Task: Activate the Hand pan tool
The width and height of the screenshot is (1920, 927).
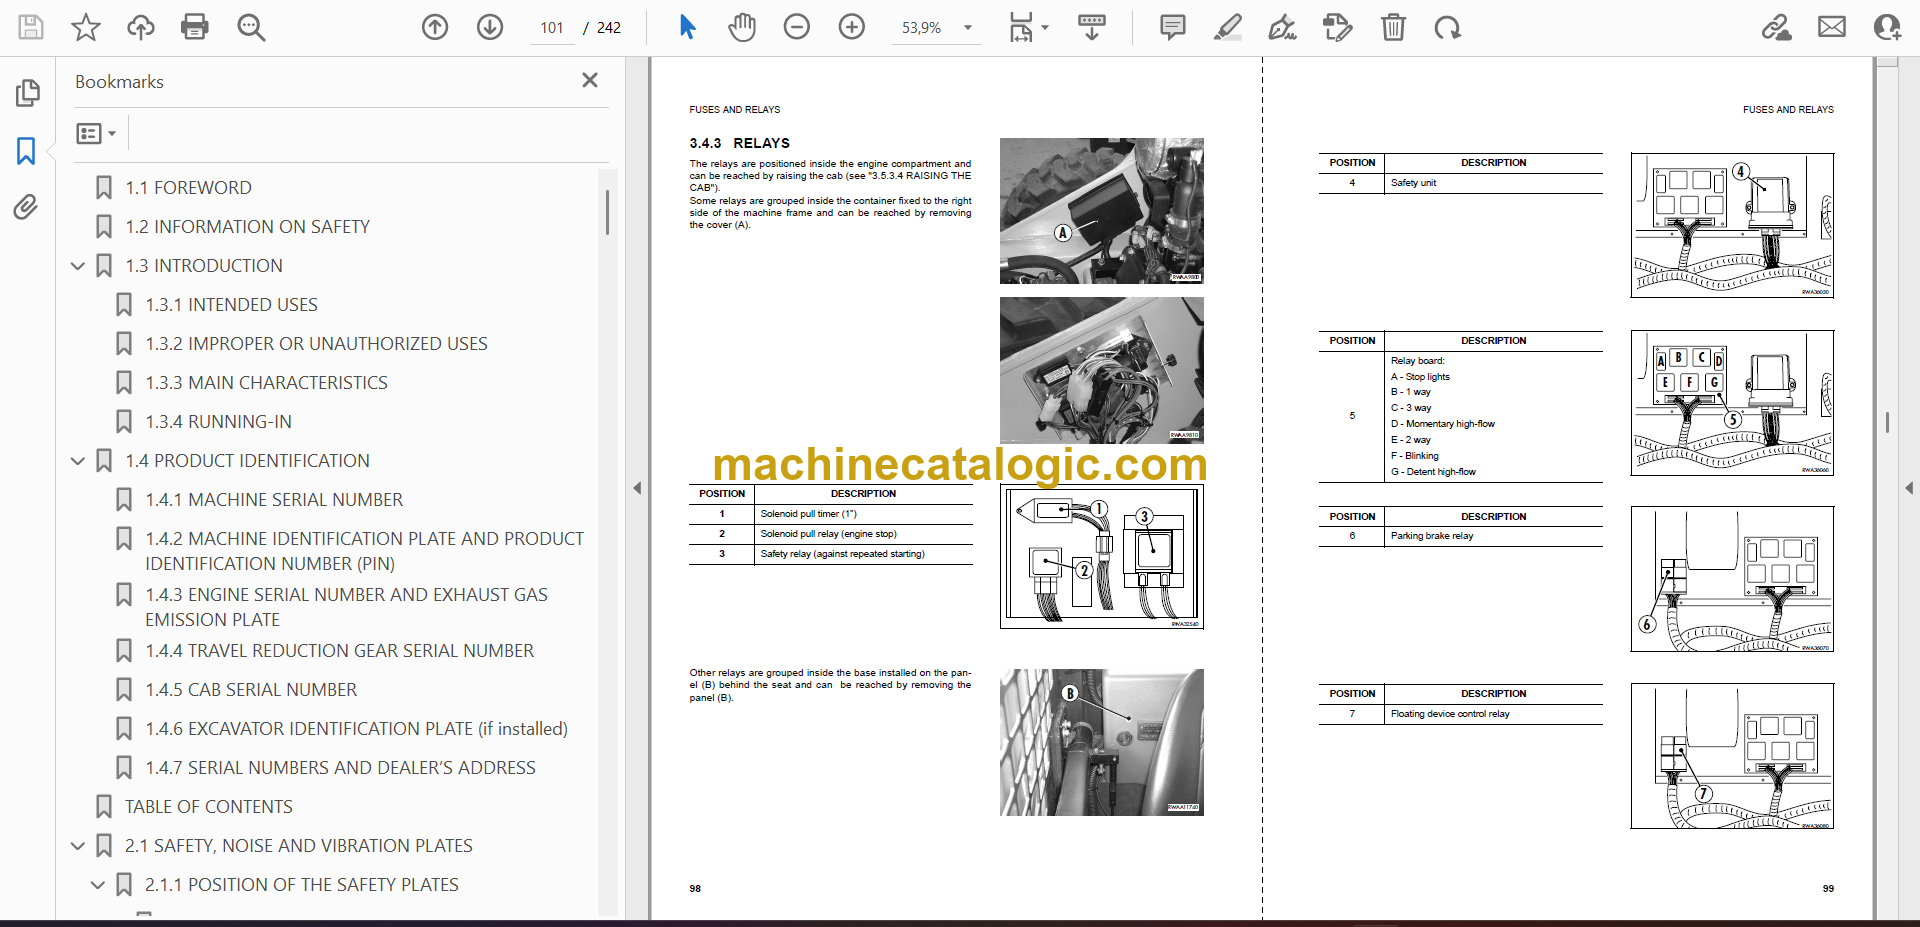Action: [742, 27]
